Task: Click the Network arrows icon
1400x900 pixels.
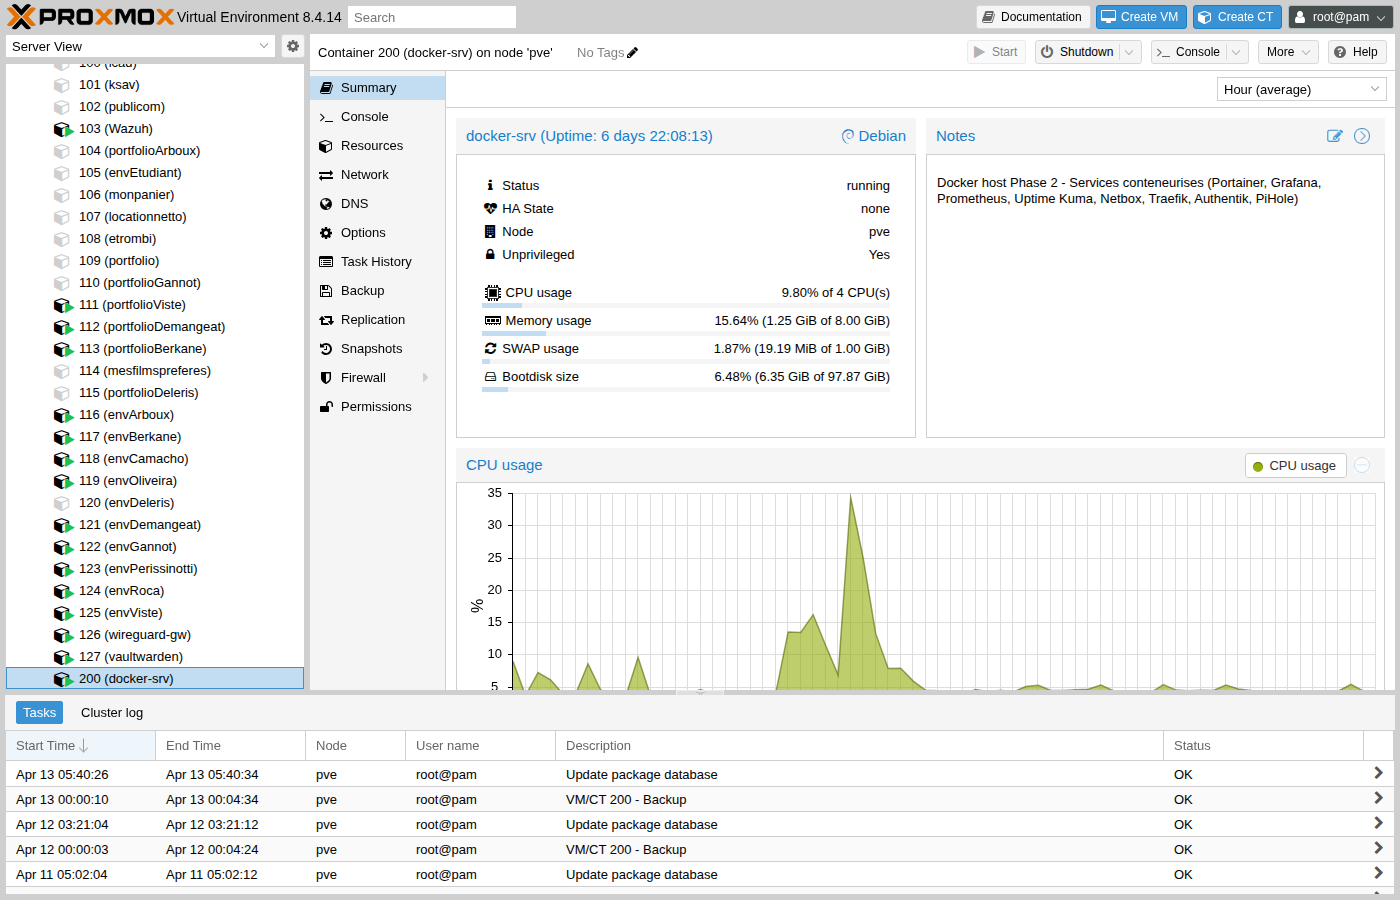Action: tap(326, 175)
